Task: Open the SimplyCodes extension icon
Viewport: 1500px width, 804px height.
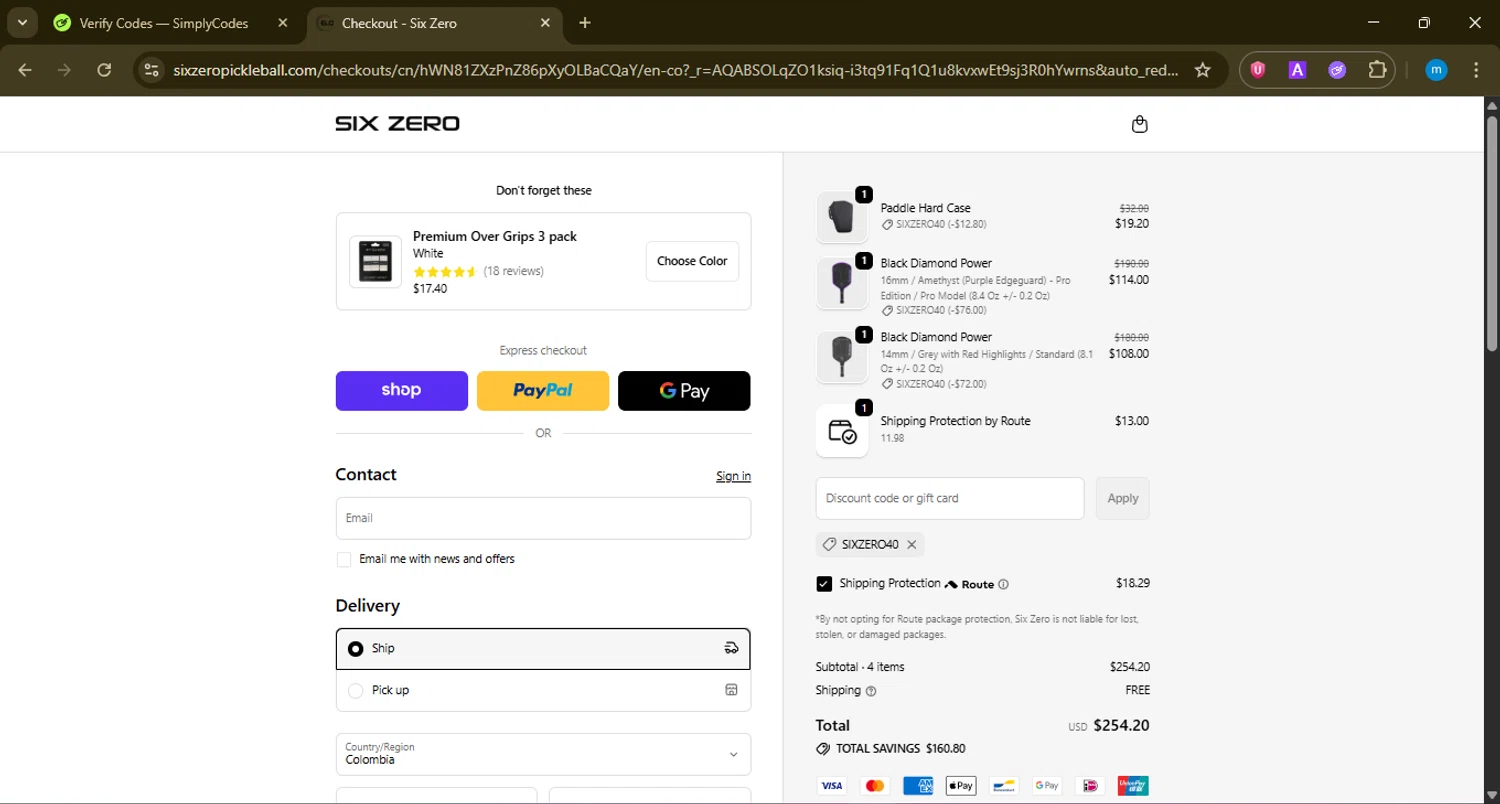Action: click(x=1337, y=70)
